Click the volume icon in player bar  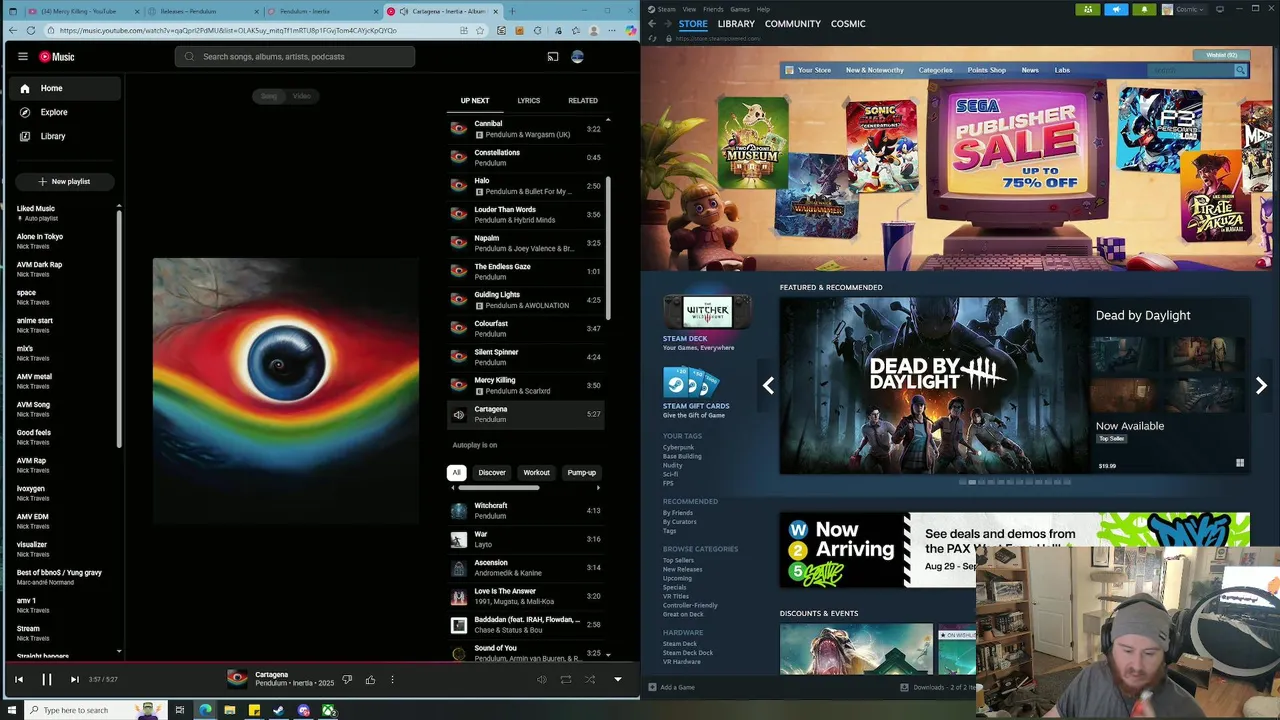(x=541, y=679)
